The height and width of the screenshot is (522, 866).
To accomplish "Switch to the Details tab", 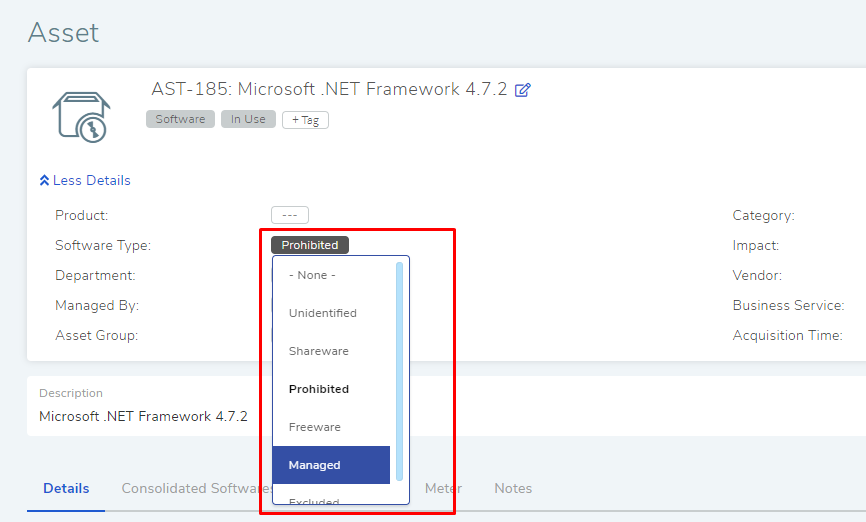I will (x=66, y=489).
